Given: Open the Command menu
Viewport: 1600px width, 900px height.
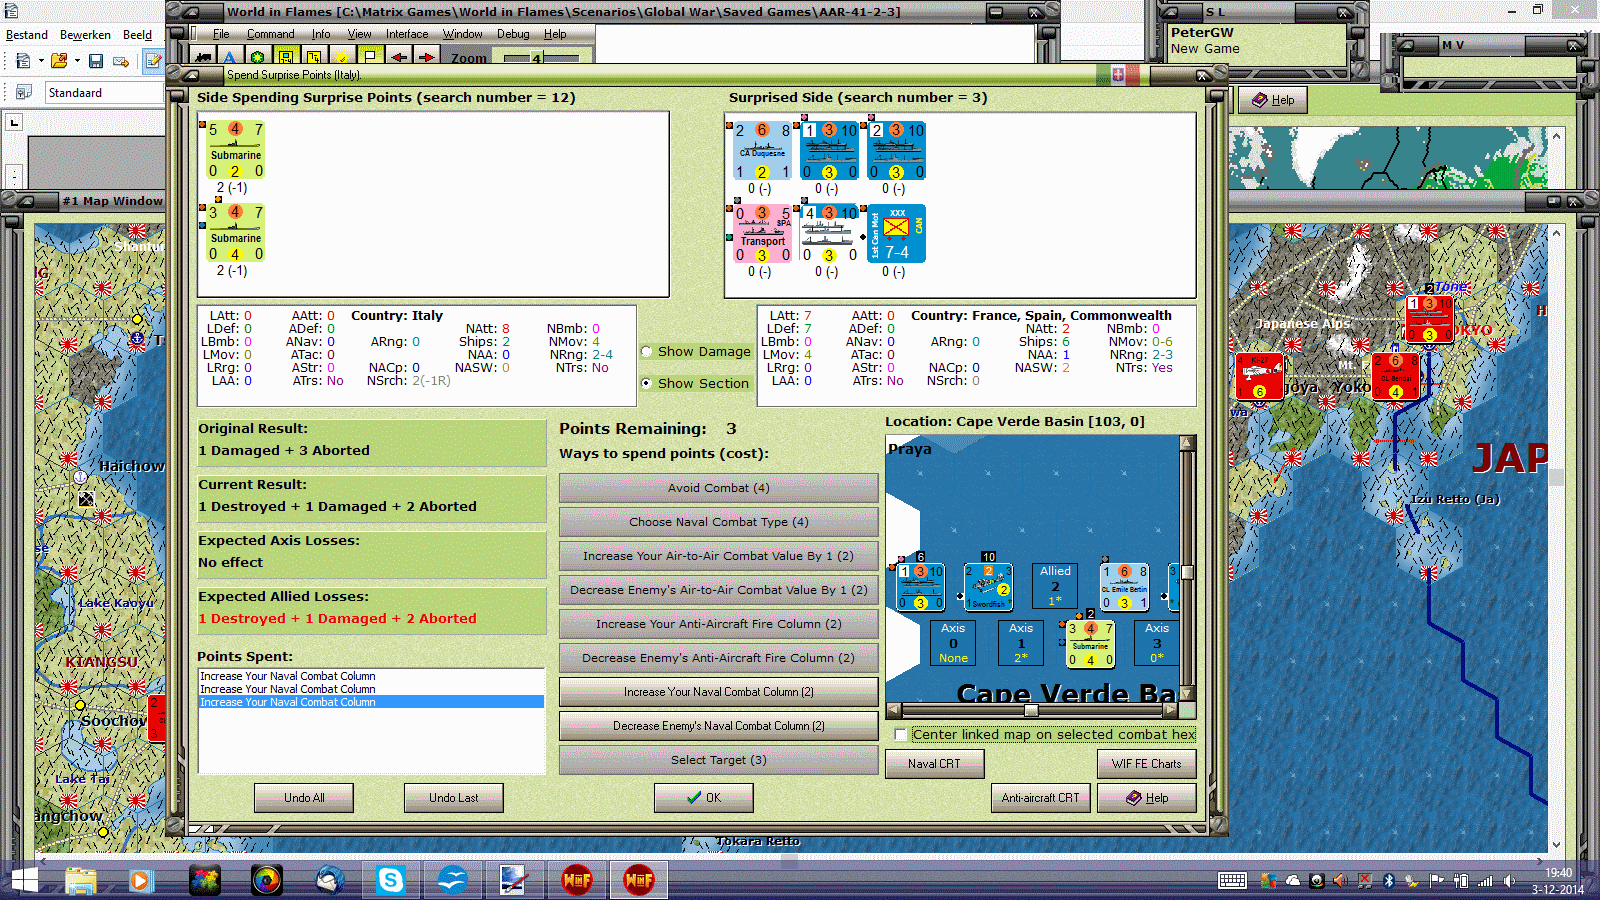Looking at the screenshot, I should (271, 34).
